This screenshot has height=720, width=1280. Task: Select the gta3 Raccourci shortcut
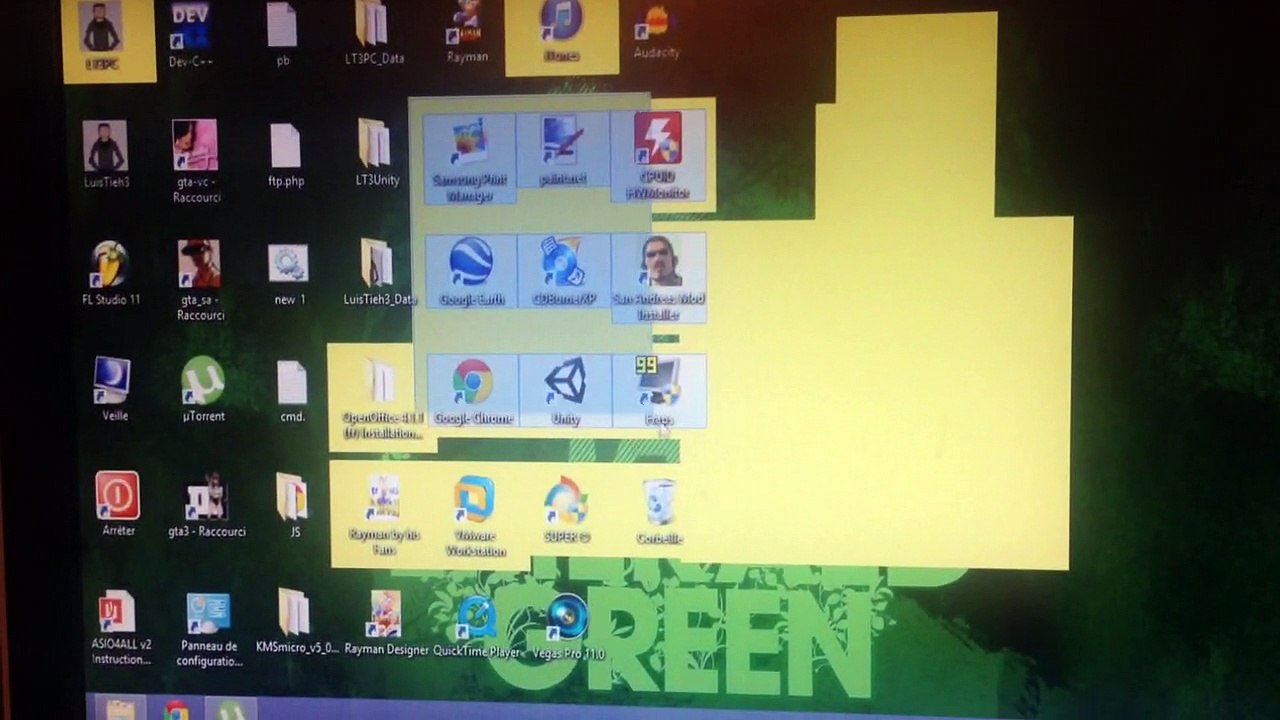point(207,505)
